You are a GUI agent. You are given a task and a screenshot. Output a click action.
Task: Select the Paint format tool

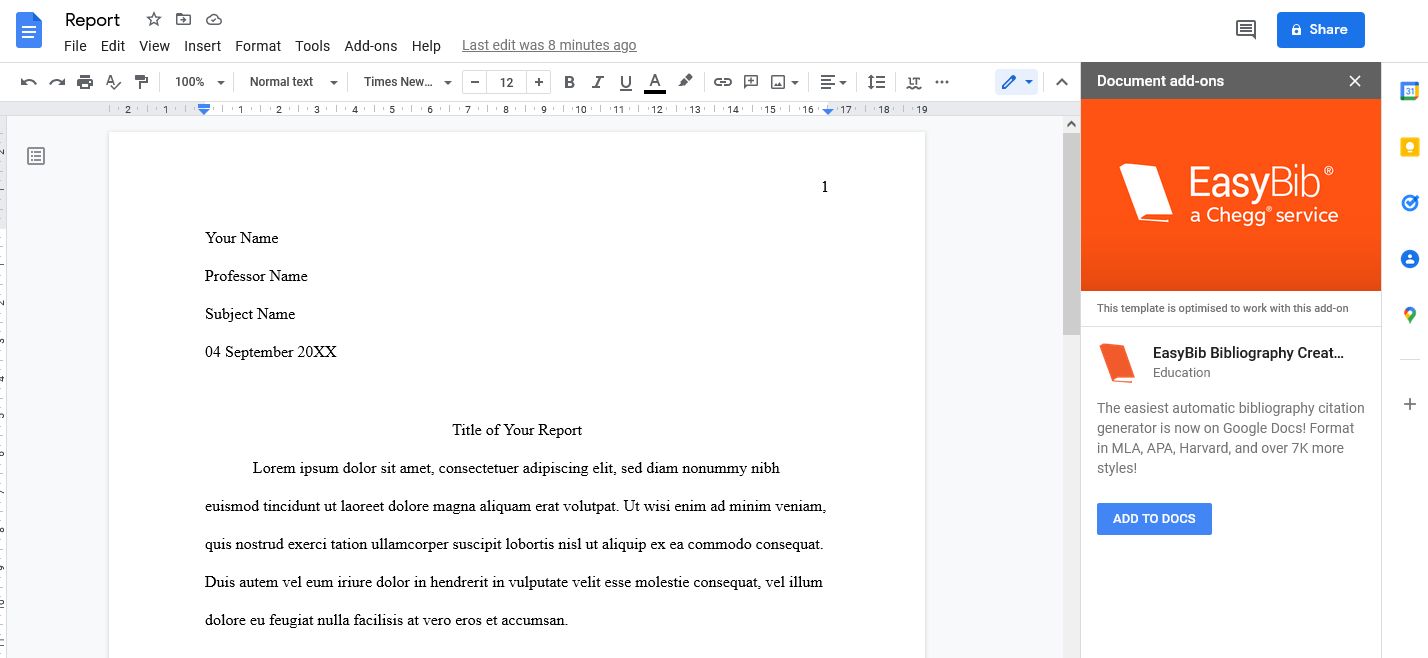pyautogui.click(x=141, y=81)
